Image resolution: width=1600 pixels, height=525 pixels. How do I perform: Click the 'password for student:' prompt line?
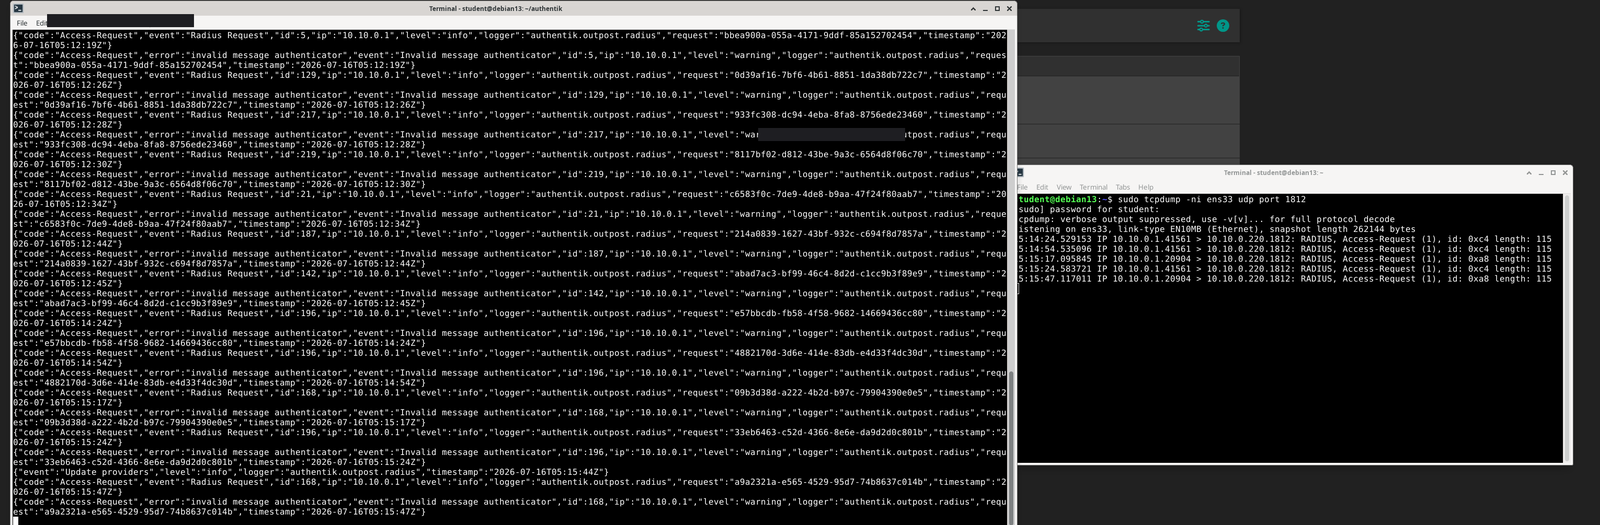(x=1089, y=209)
